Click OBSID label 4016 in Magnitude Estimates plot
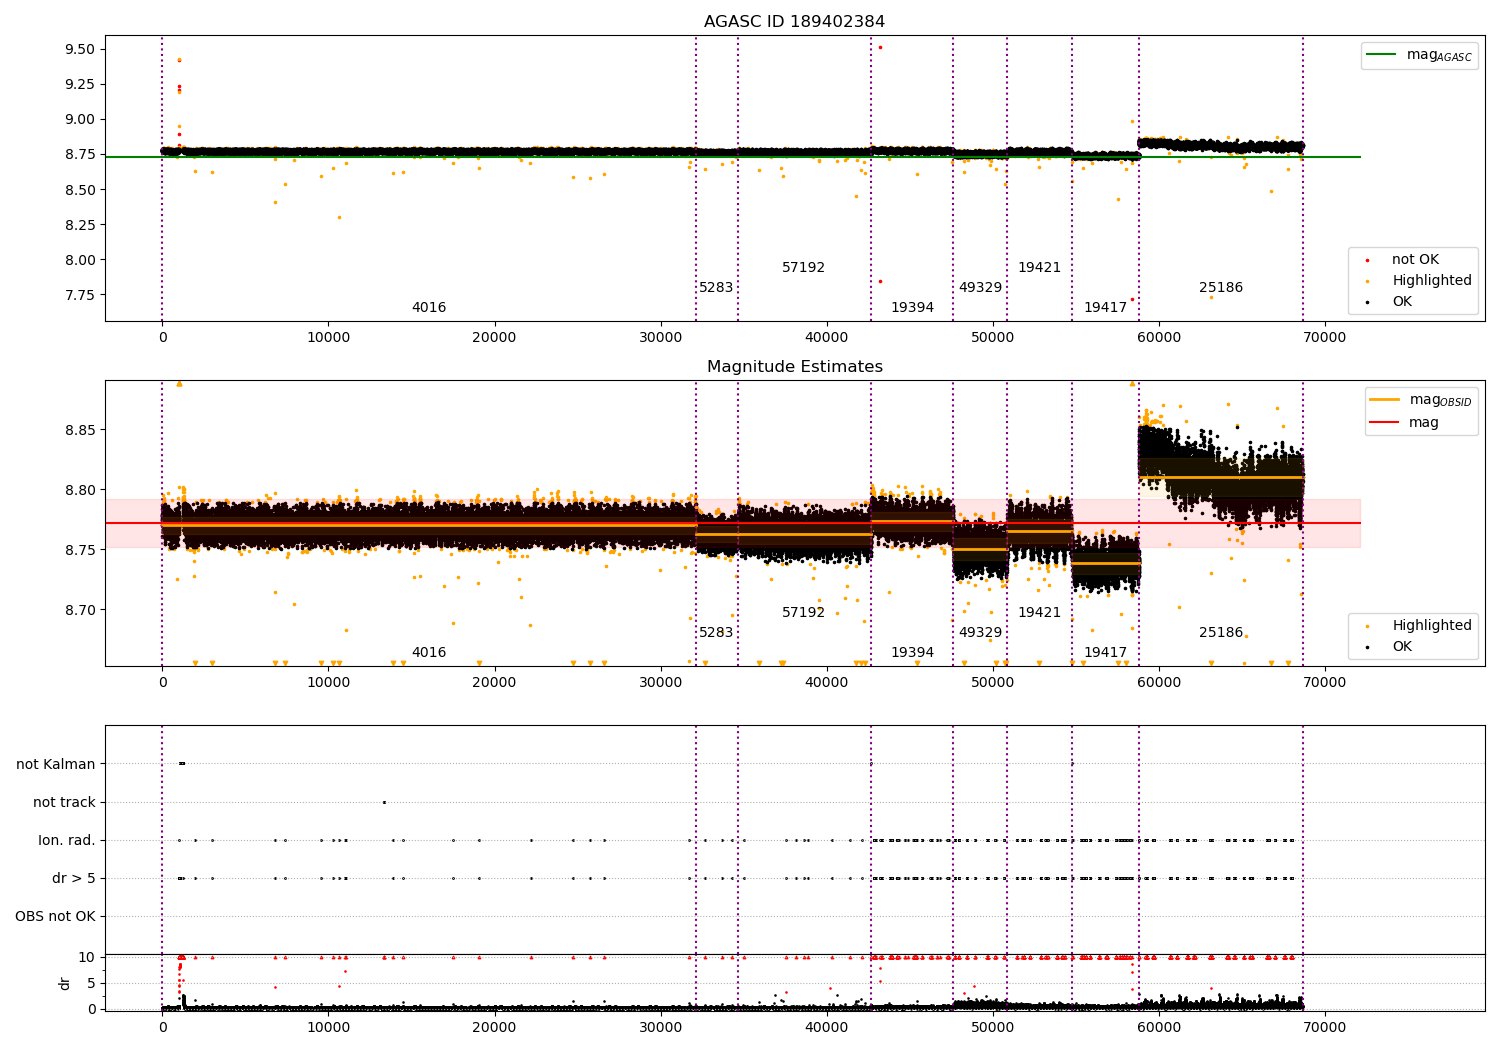Image resolution: width=1500 pixels, height=1050 pixels. (429, 653)
